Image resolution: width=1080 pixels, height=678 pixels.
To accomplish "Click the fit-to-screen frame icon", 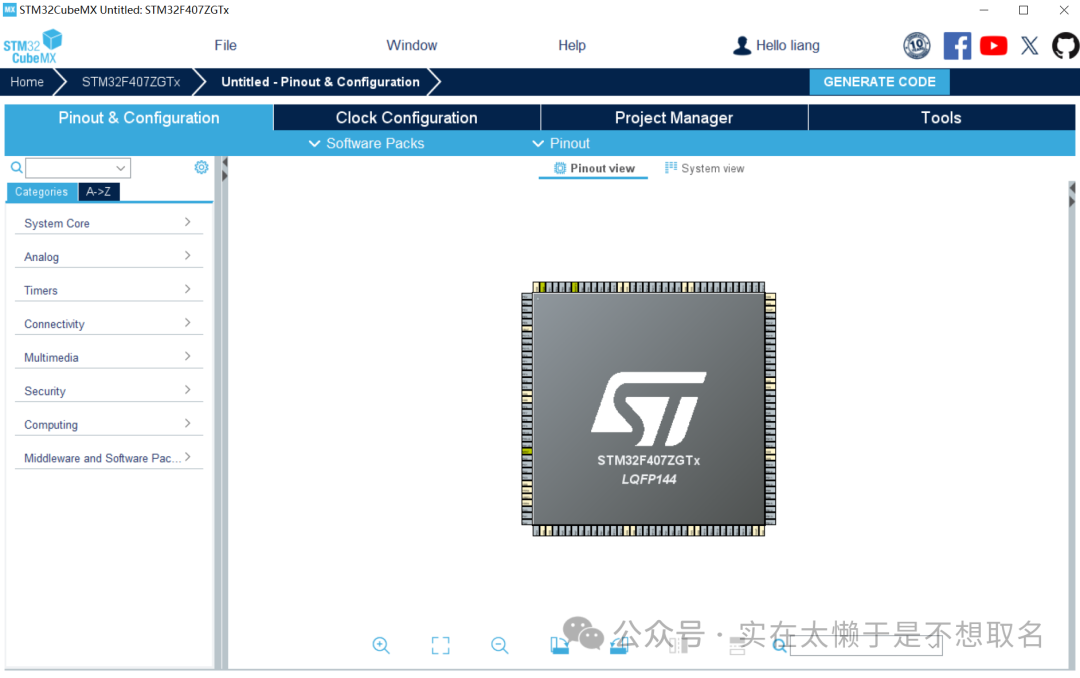I will [440, 646].
